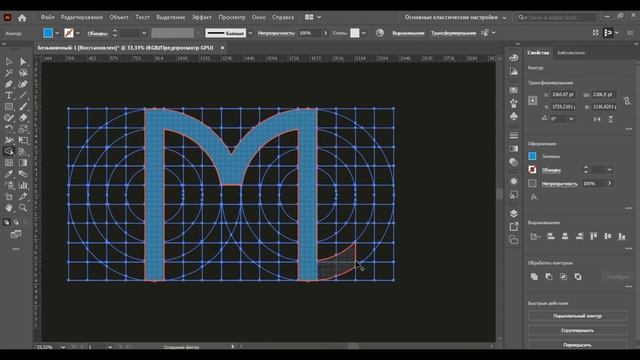The height and width of the screenshot is (360, 640).
Task: Open the zoom level dropdown in the status bar
Action: coord(63,347)
